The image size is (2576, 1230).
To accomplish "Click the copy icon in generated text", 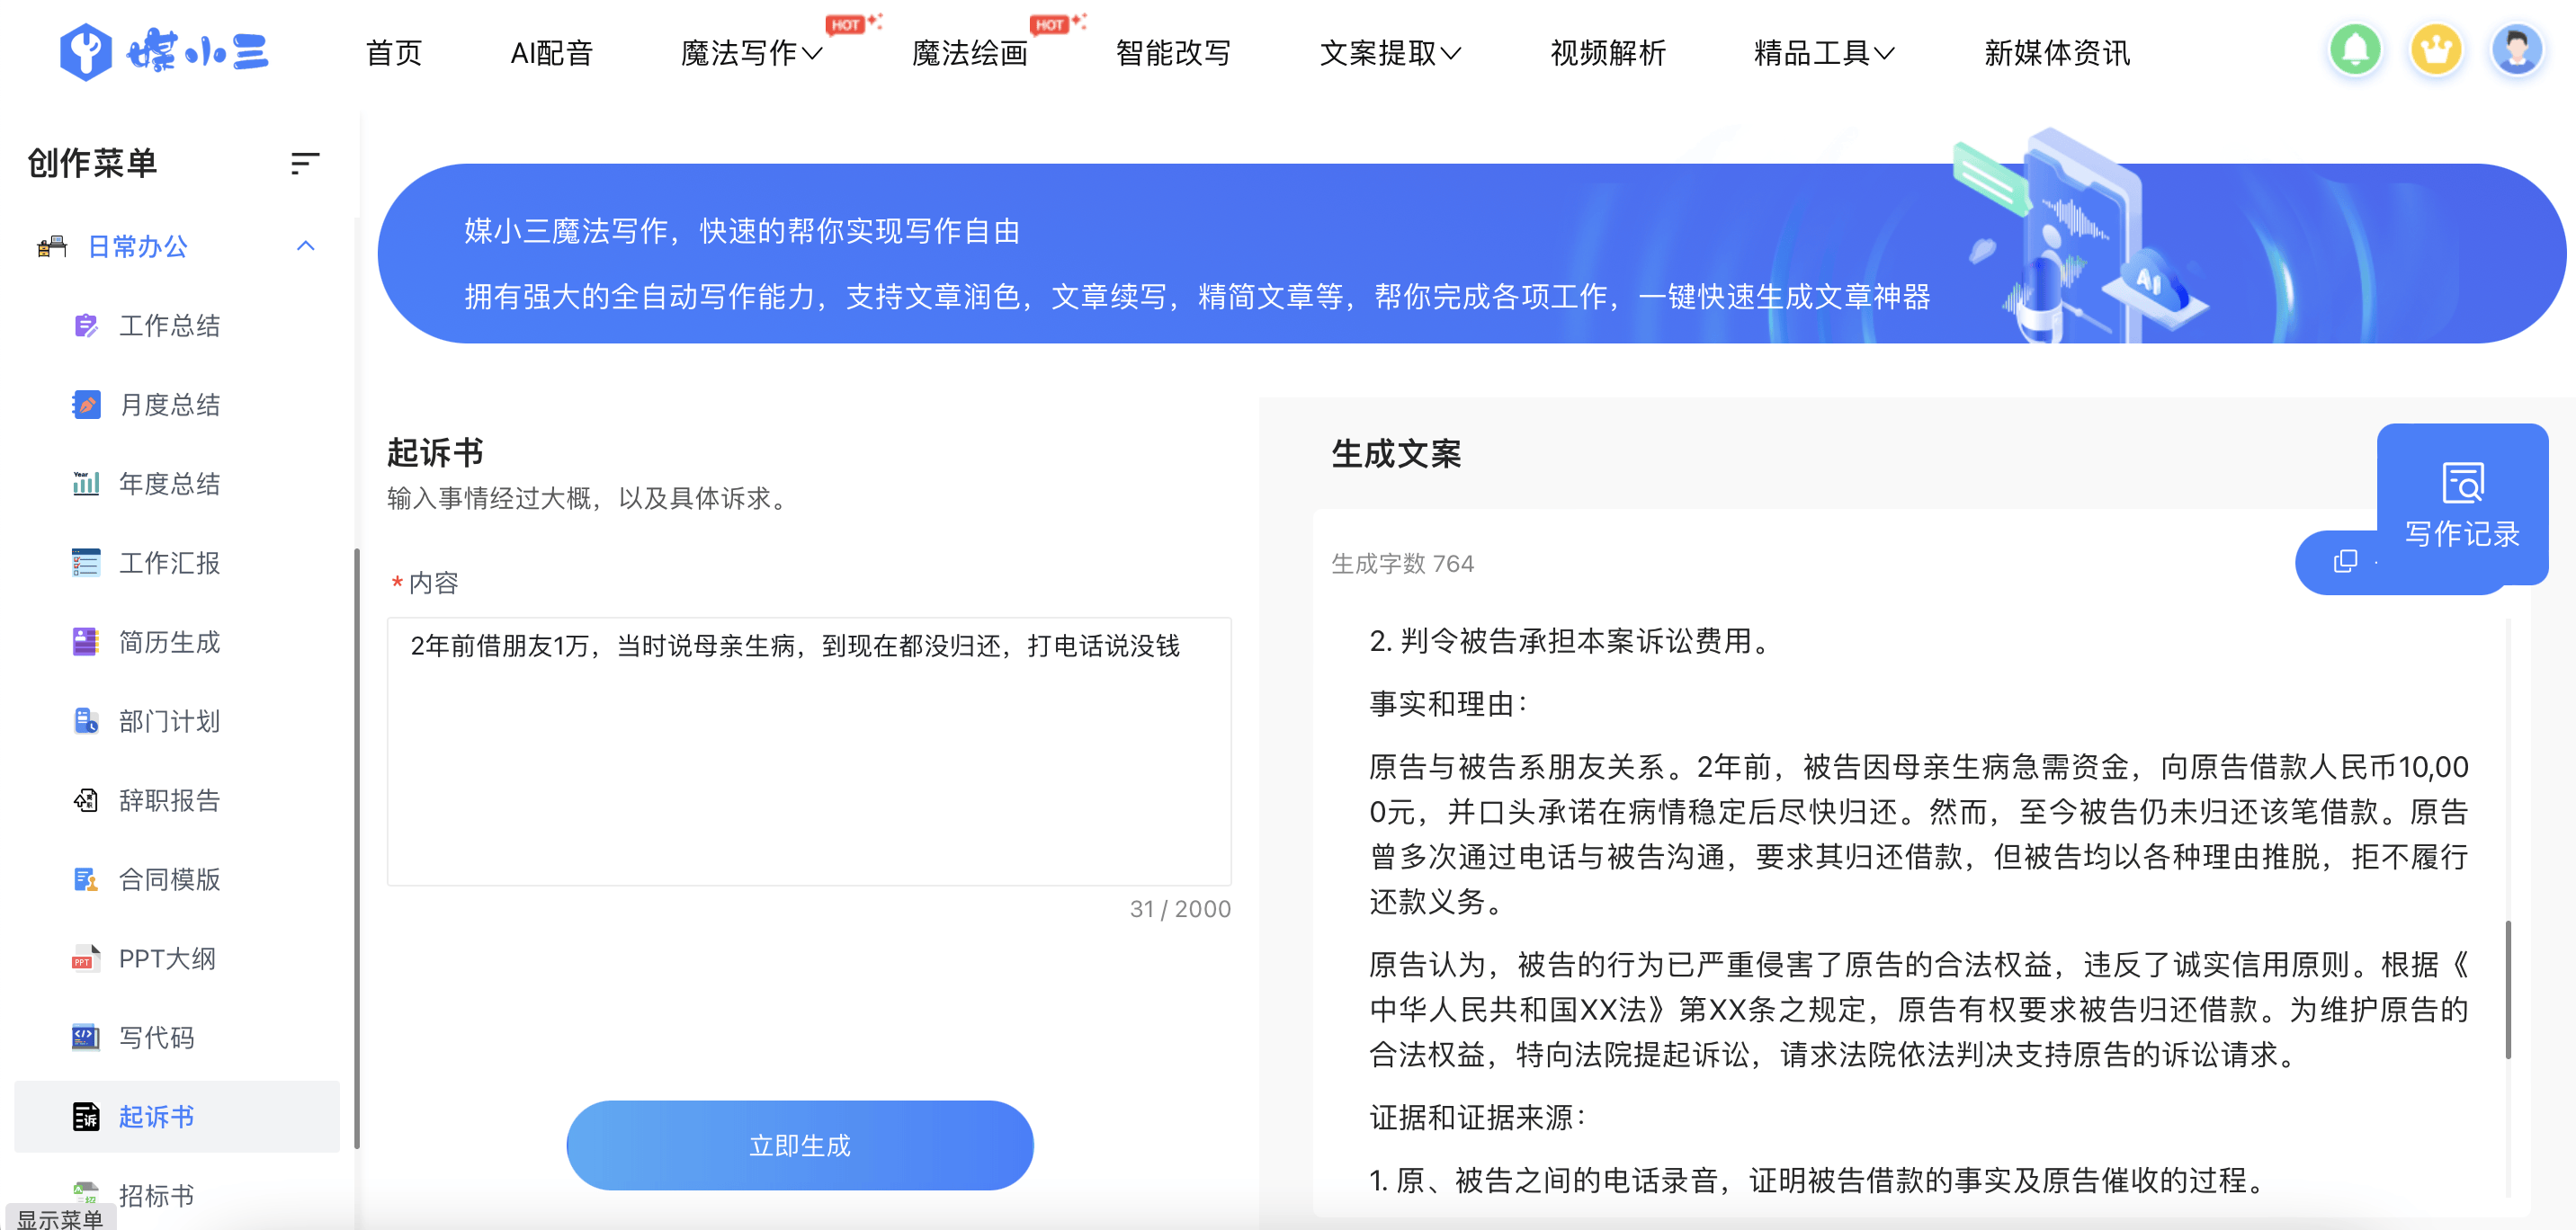I will (x=2344, y=562).
